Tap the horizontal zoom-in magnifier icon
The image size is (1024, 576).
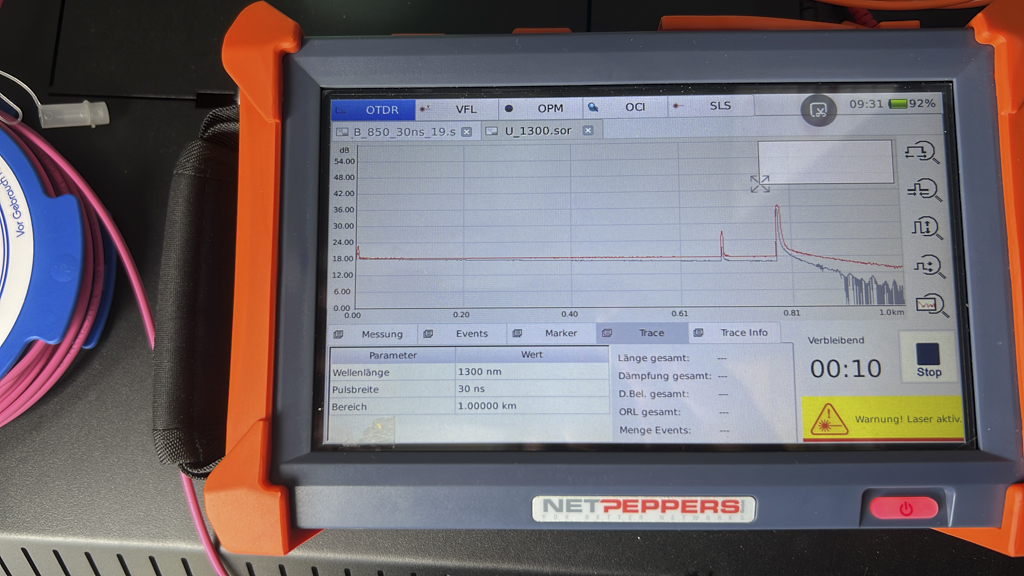click(x=921, y=152)
